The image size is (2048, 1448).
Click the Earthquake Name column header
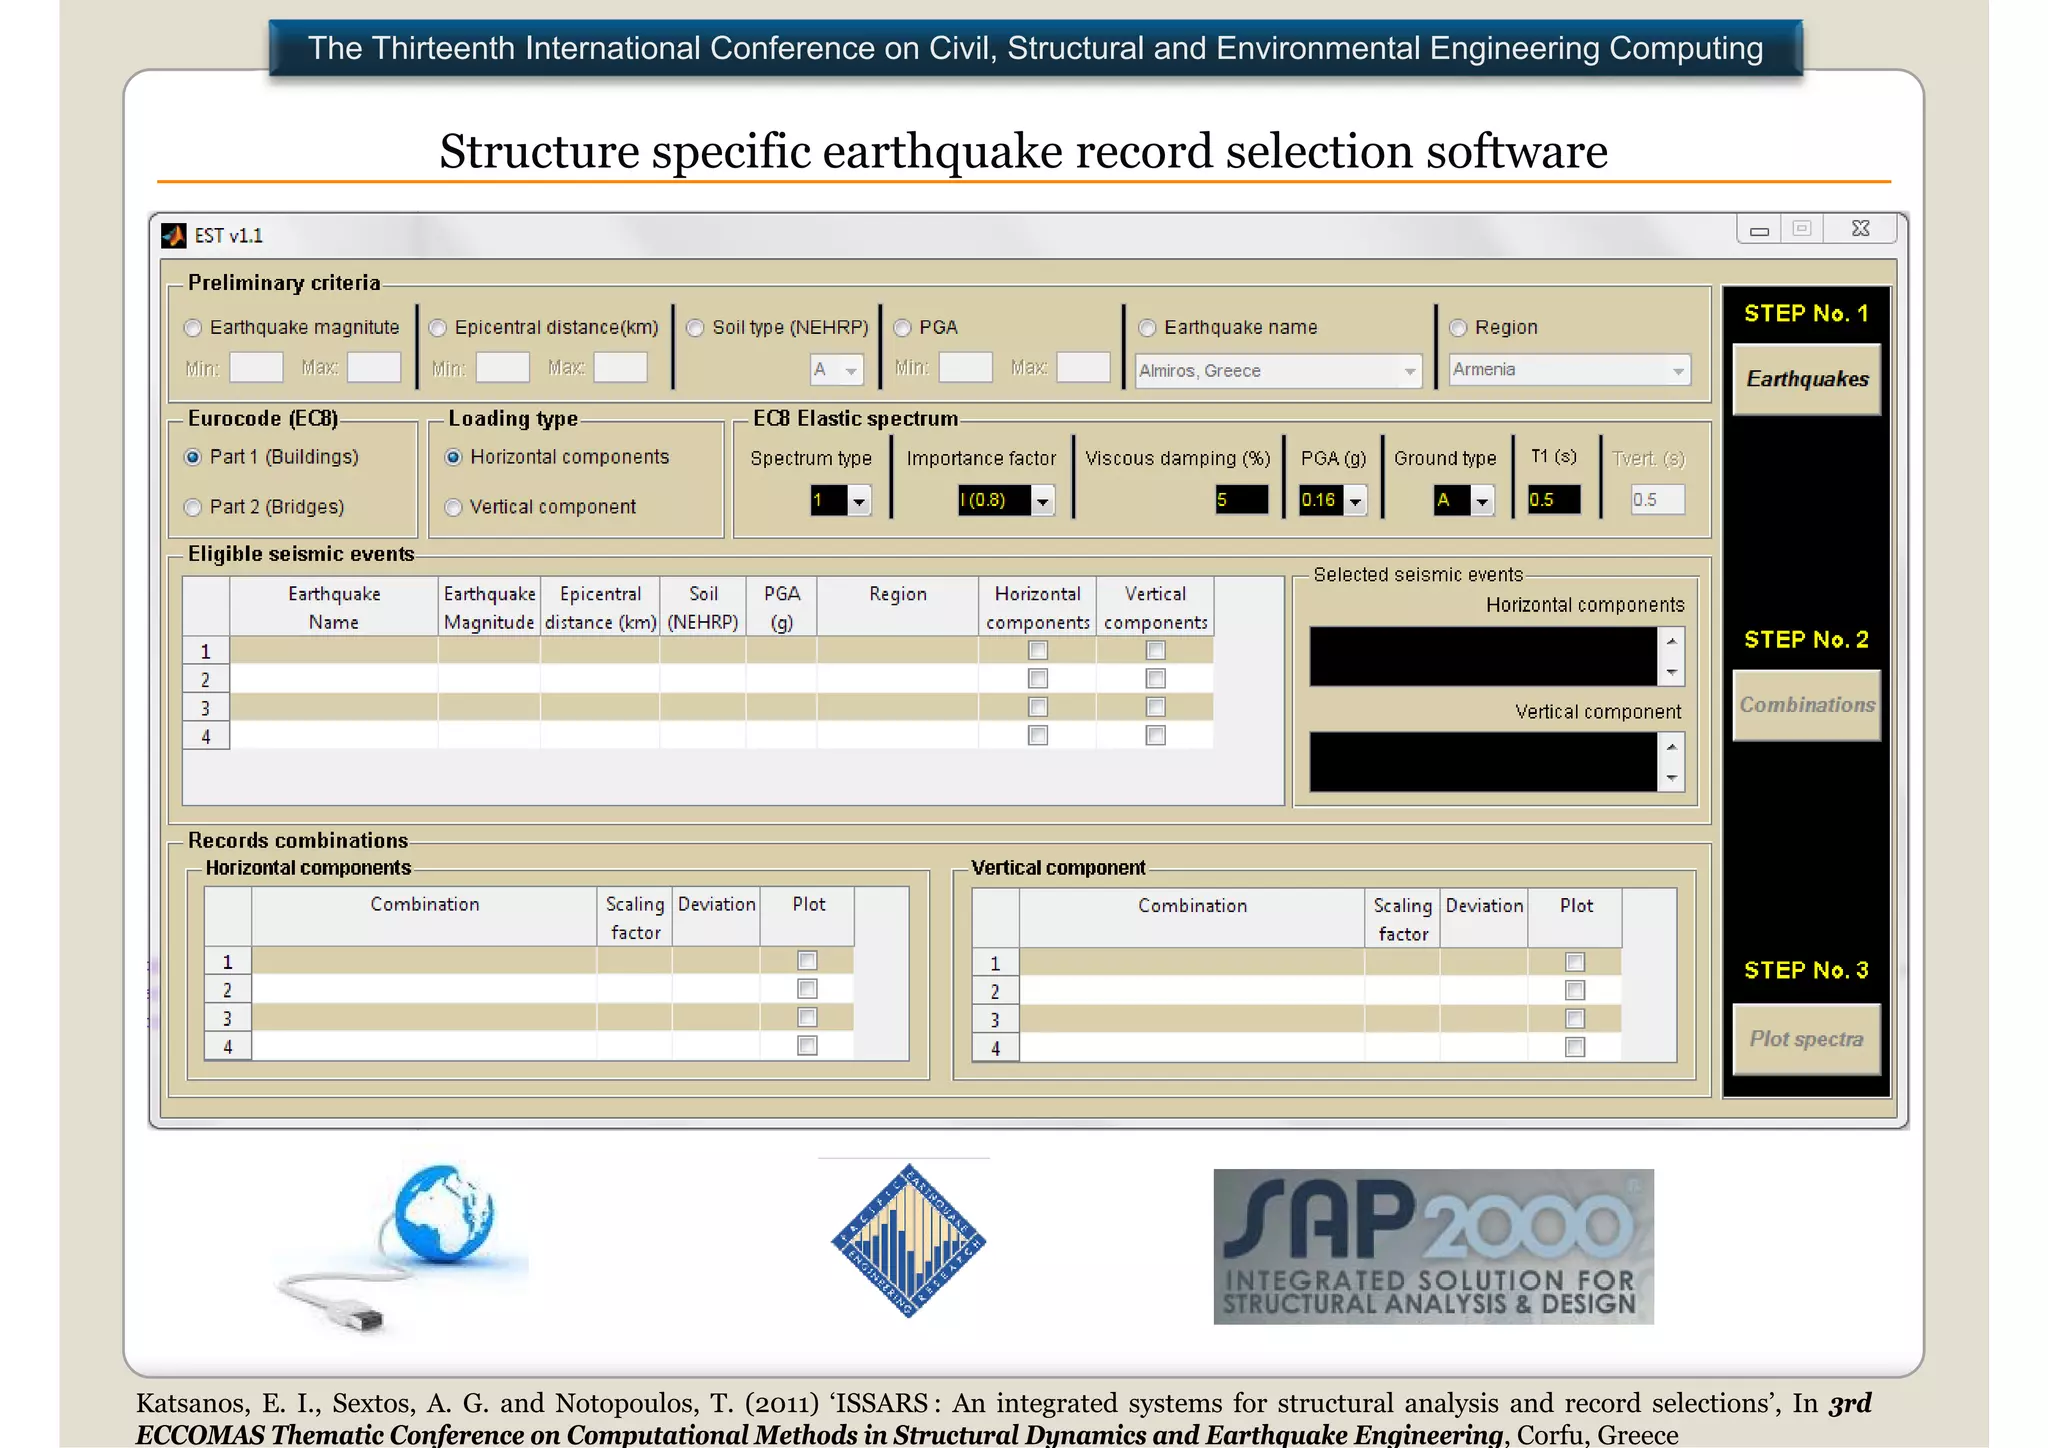(334, 607)
